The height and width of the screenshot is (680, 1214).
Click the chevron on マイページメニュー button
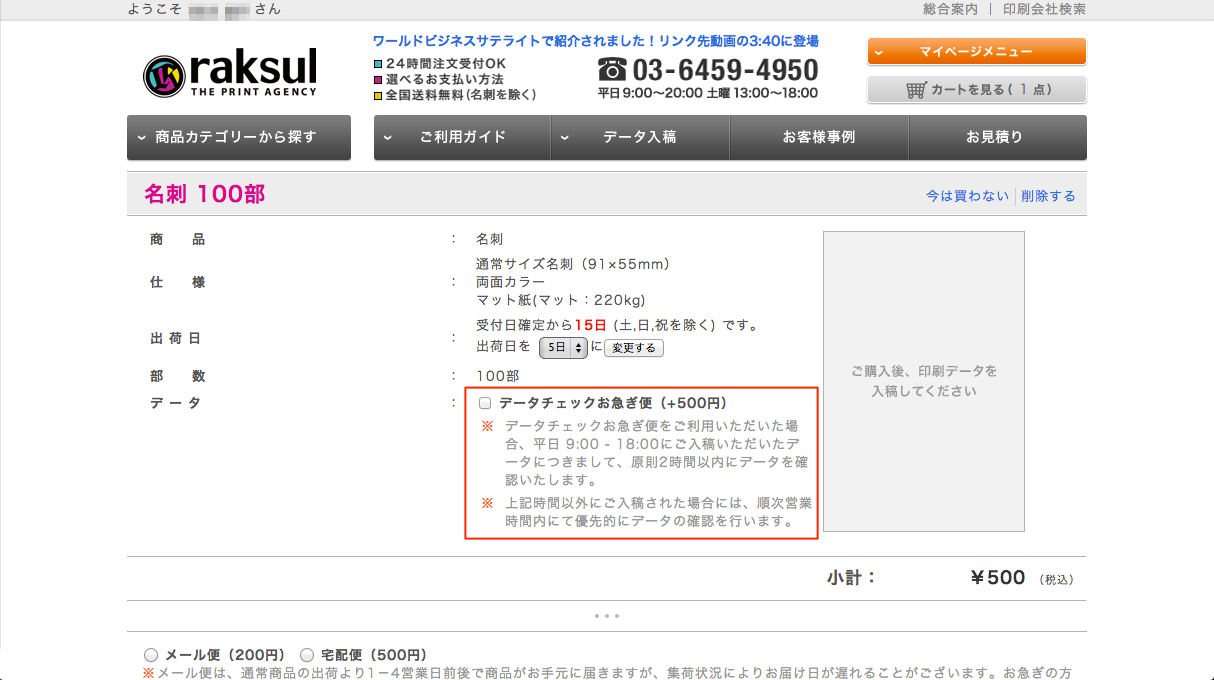click(877, 52)
